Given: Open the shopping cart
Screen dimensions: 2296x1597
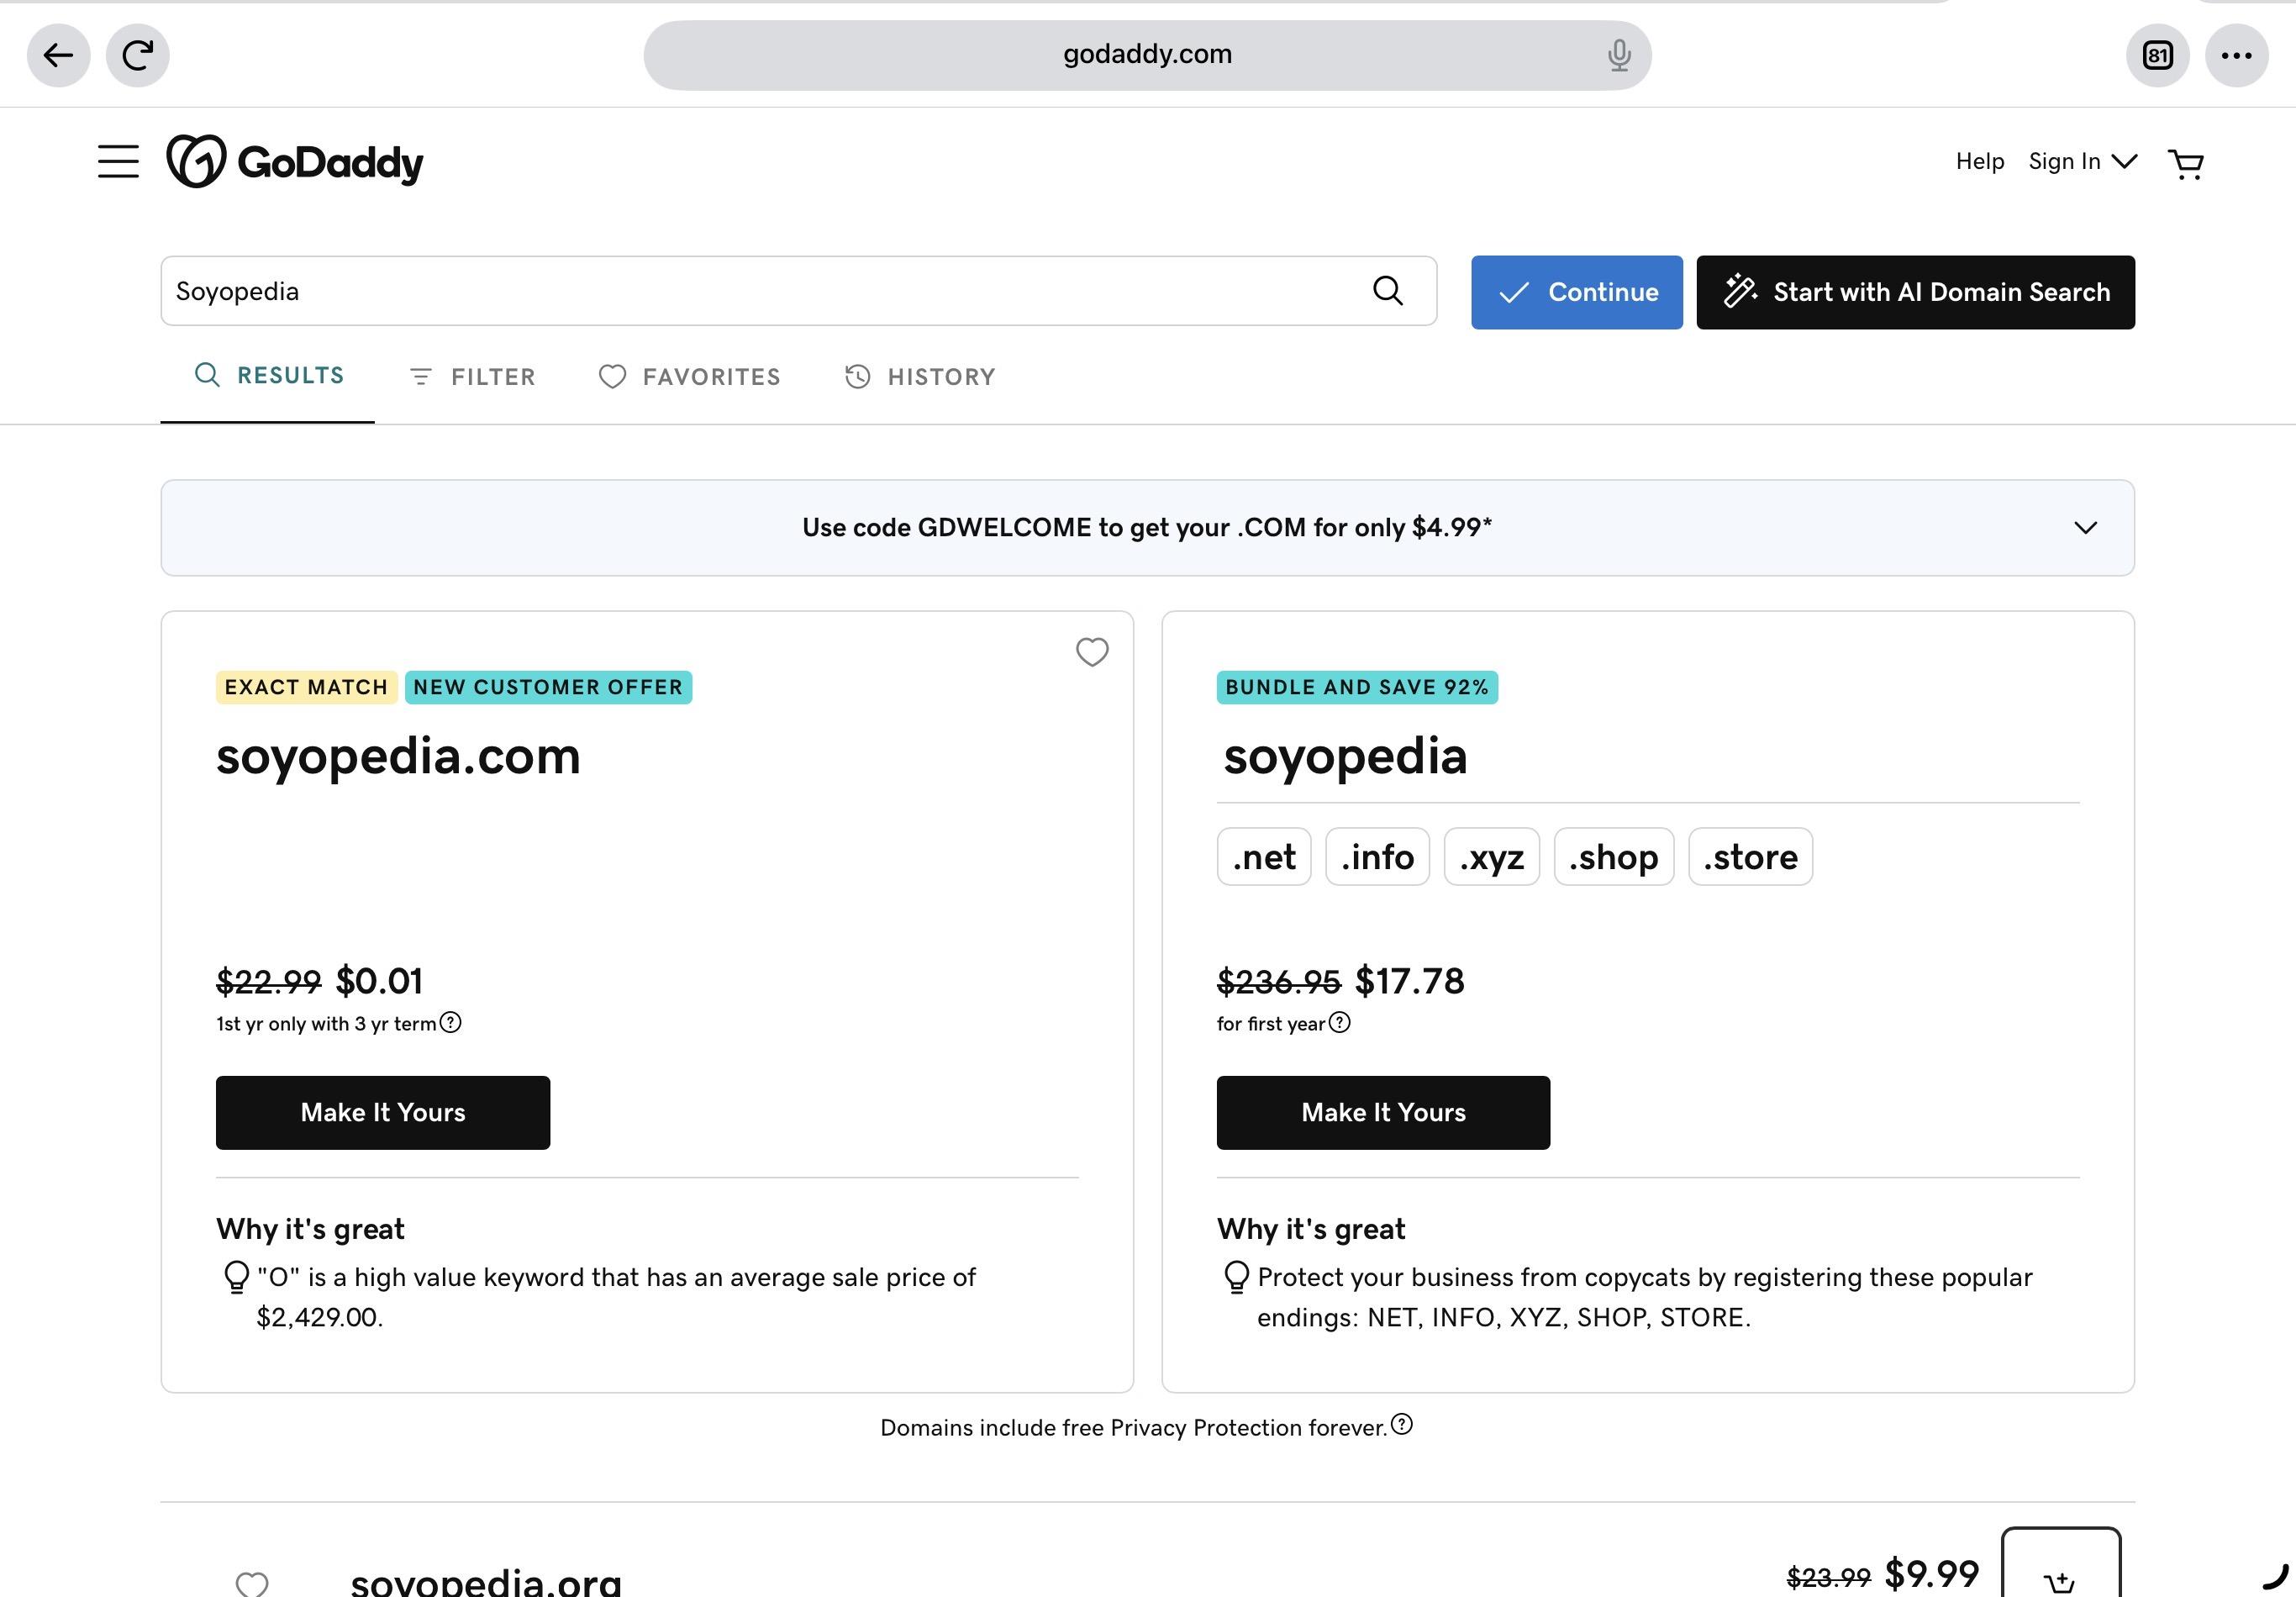Looking at the screenshot, I should point(2185,163).
